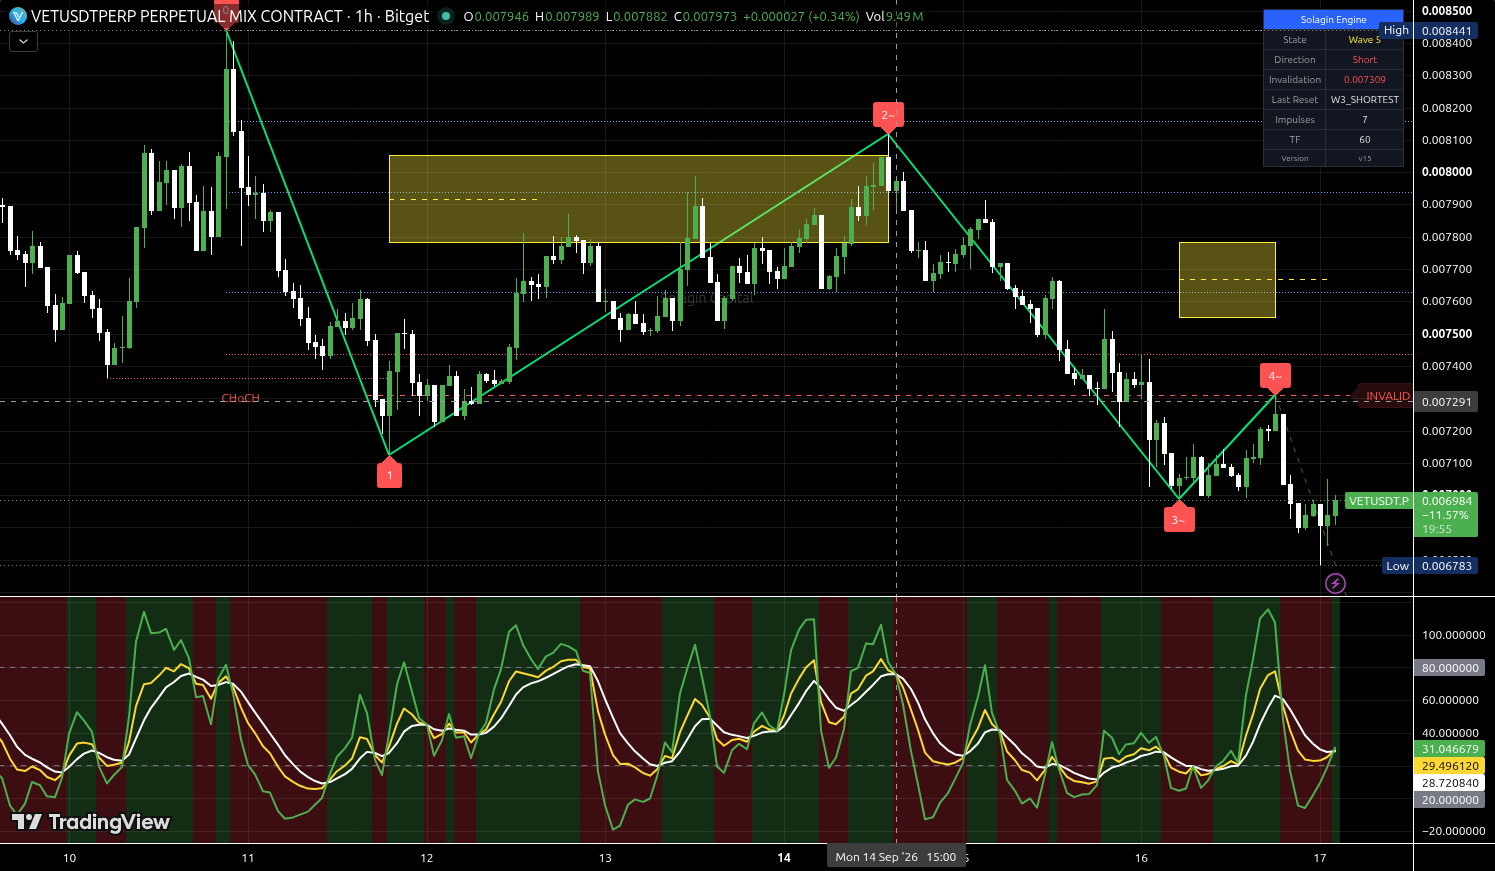This screenshot has width=1495, height=871.
Task: Click the red CHoCH label
Action: click(x=240, y=398)
